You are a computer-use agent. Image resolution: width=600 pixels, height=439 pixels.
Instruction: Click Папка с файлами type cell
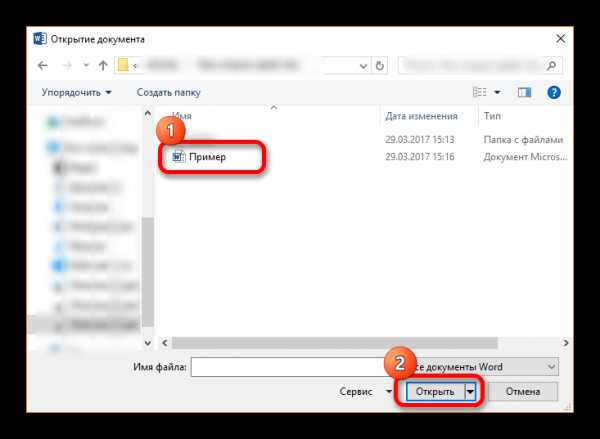[x=523, y=139]
